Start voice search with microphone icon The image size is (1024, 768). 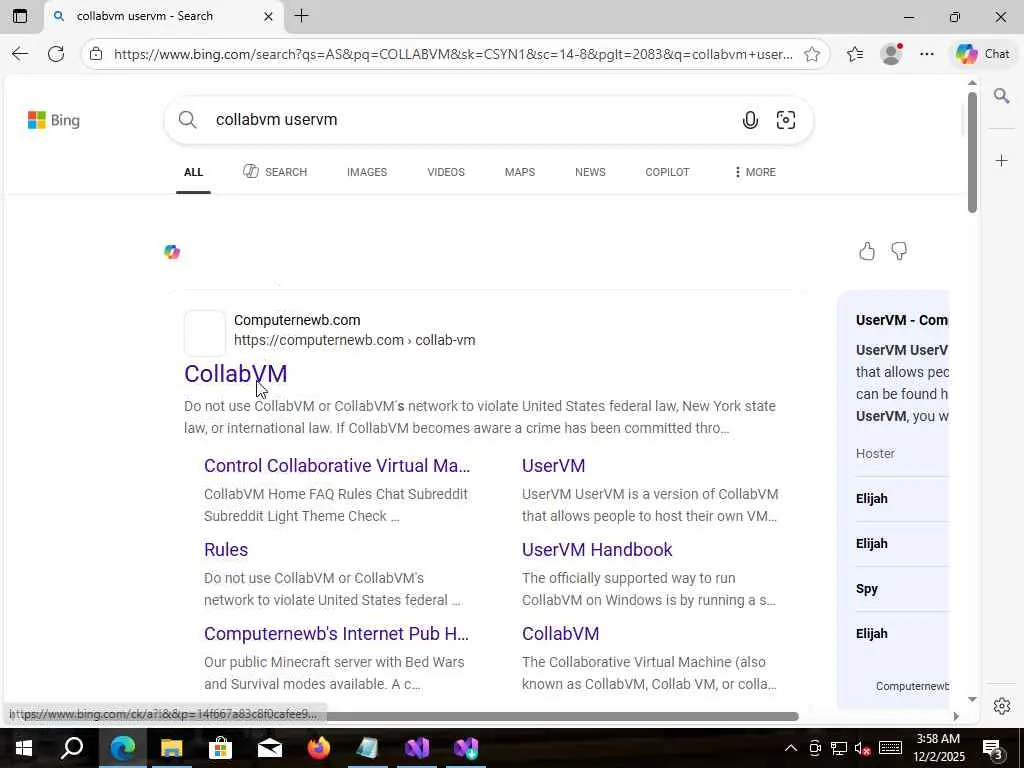[750, 120]
